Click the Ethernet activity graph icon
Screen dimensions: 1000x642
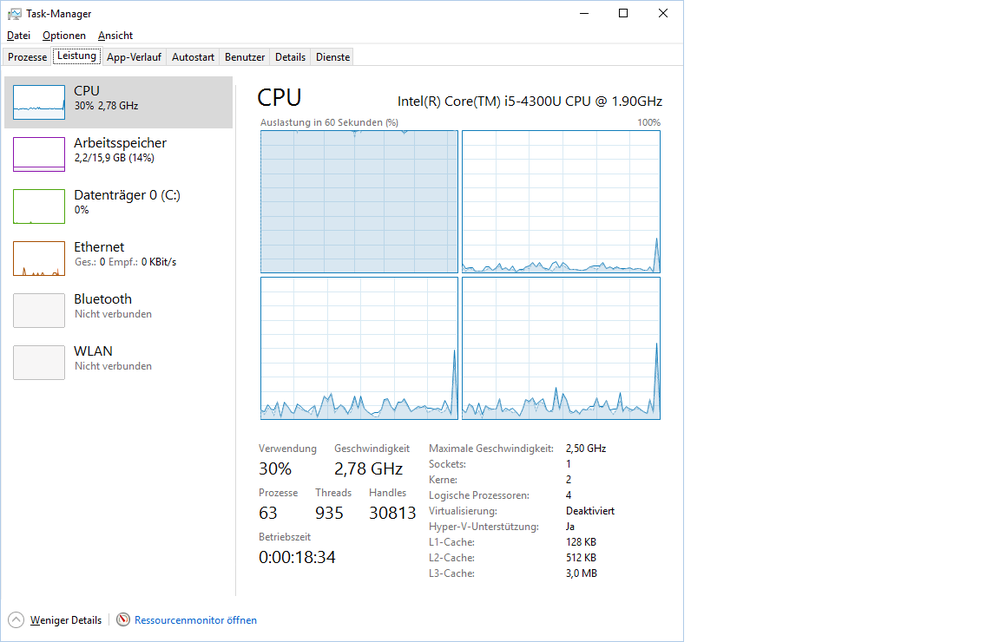click(39, 258)
